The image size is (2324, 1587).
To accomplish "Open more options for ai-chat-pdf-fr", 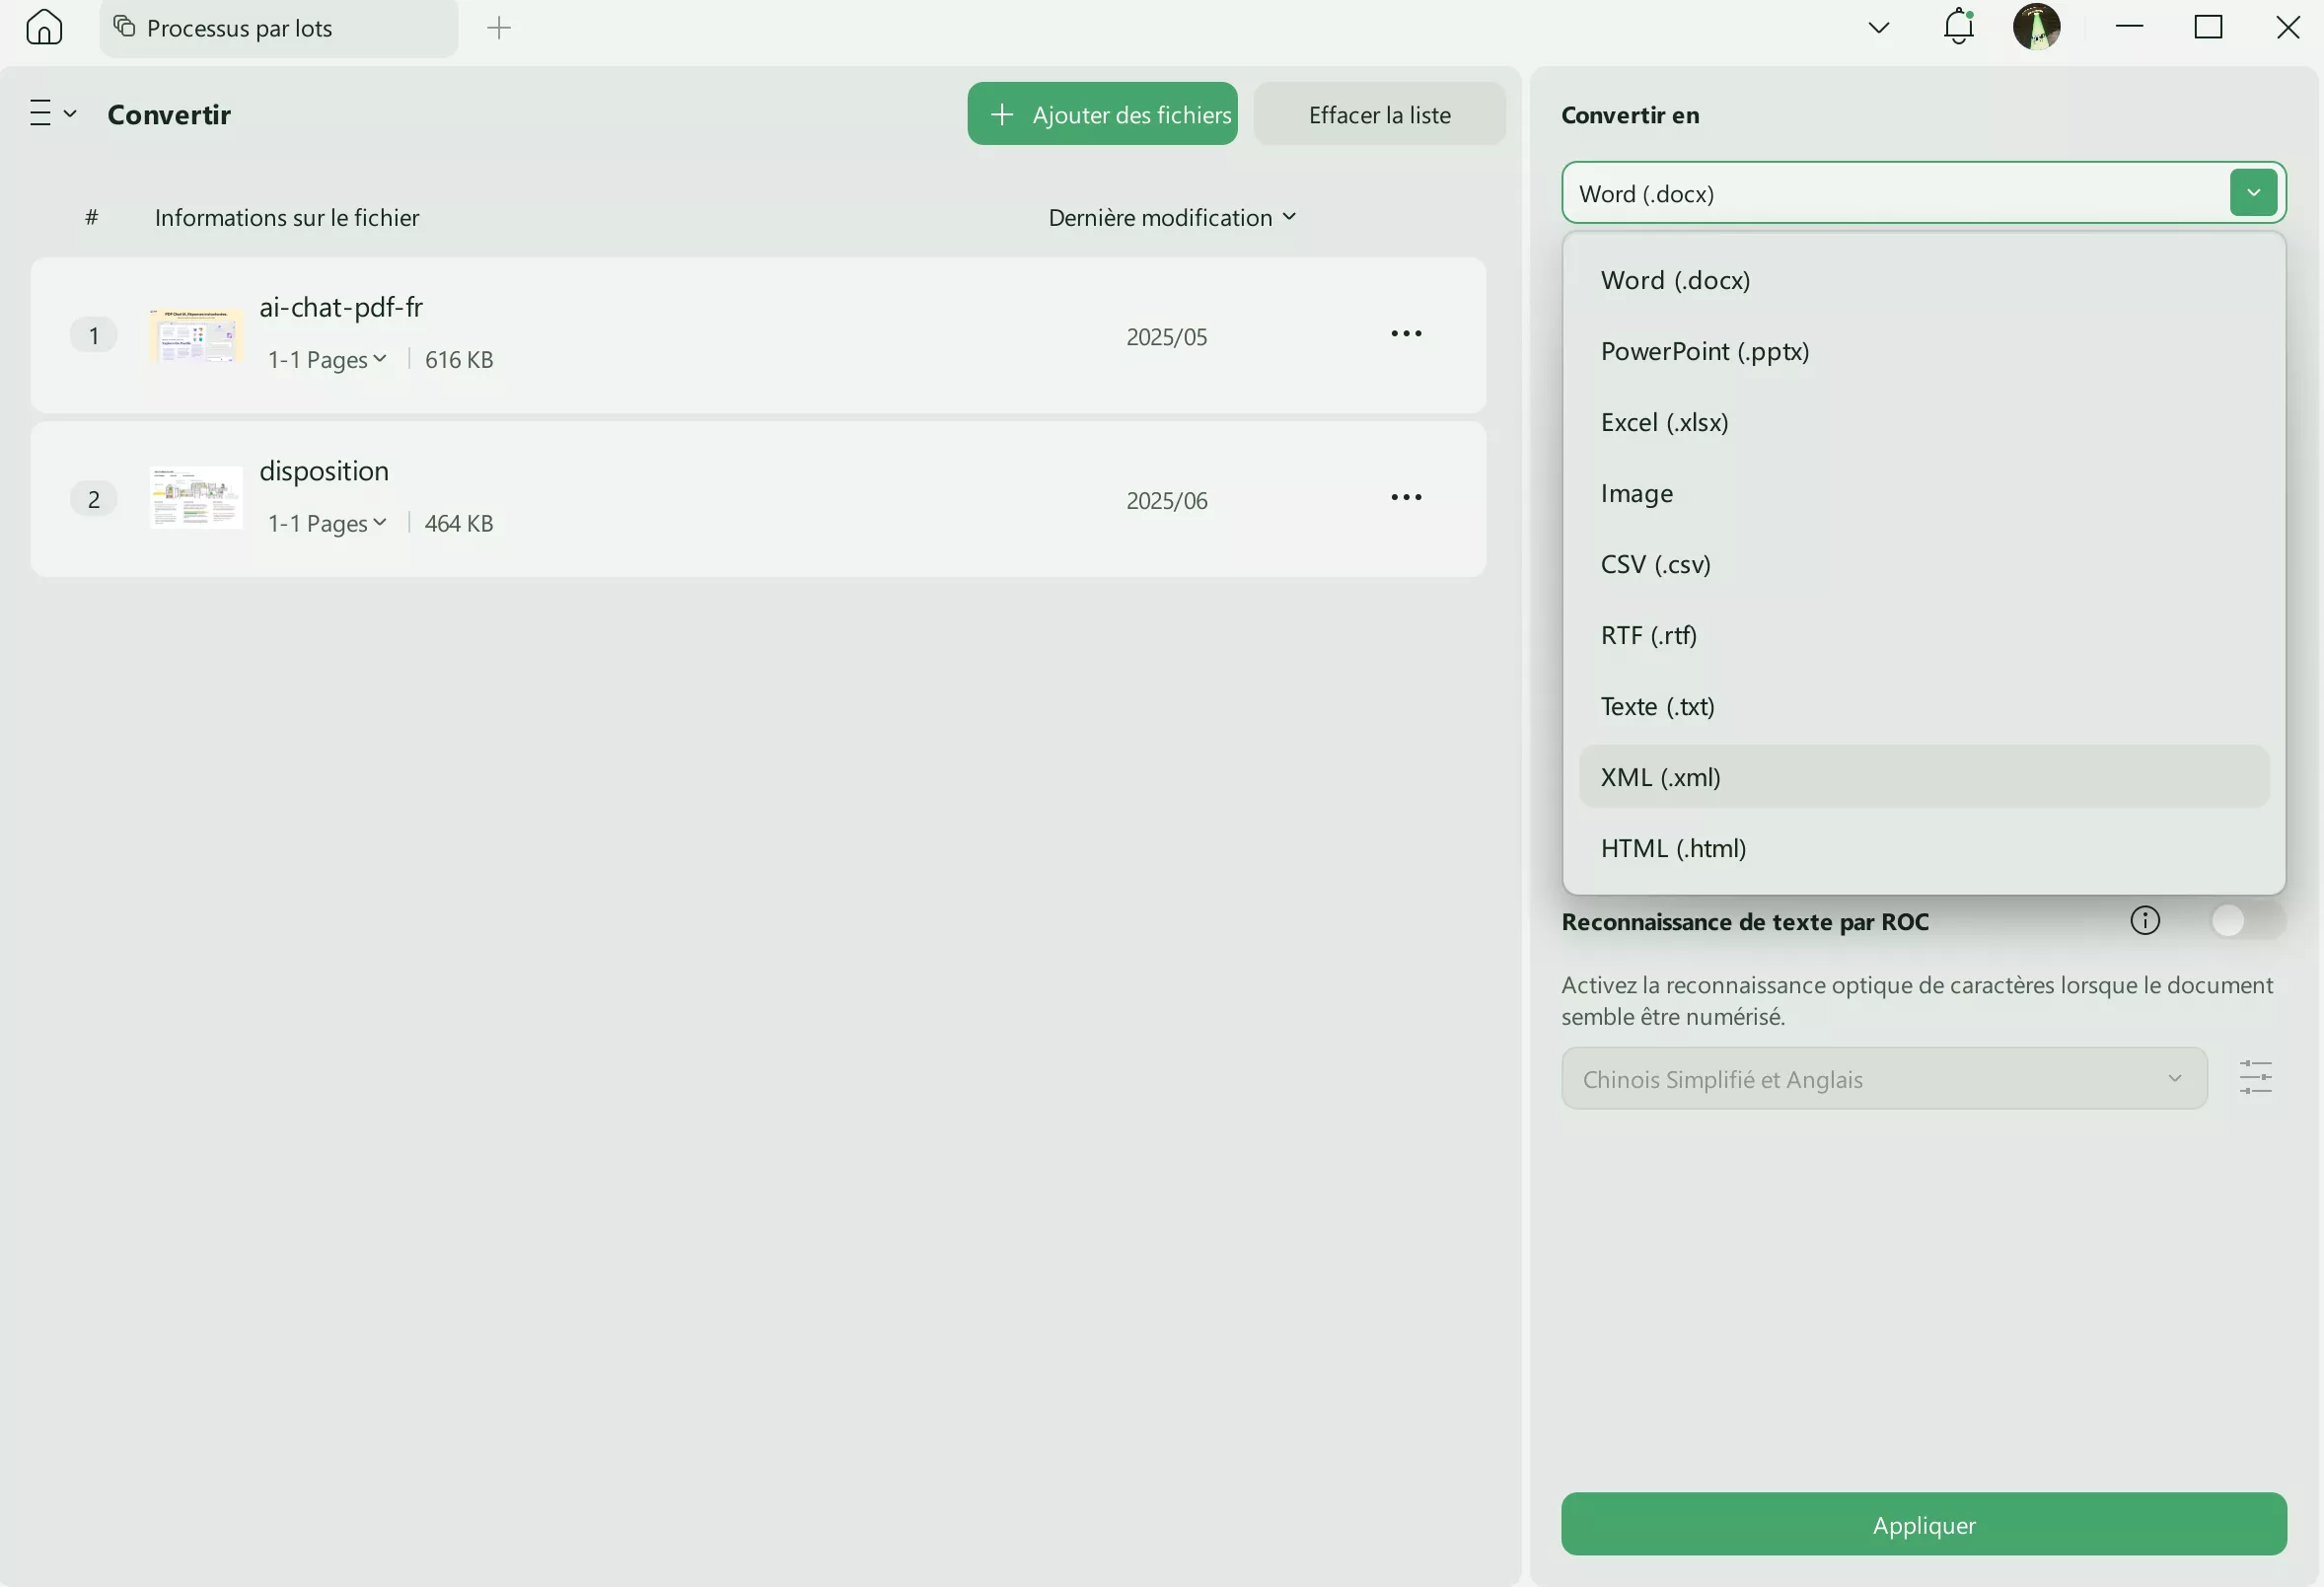I will (1405, 334).
